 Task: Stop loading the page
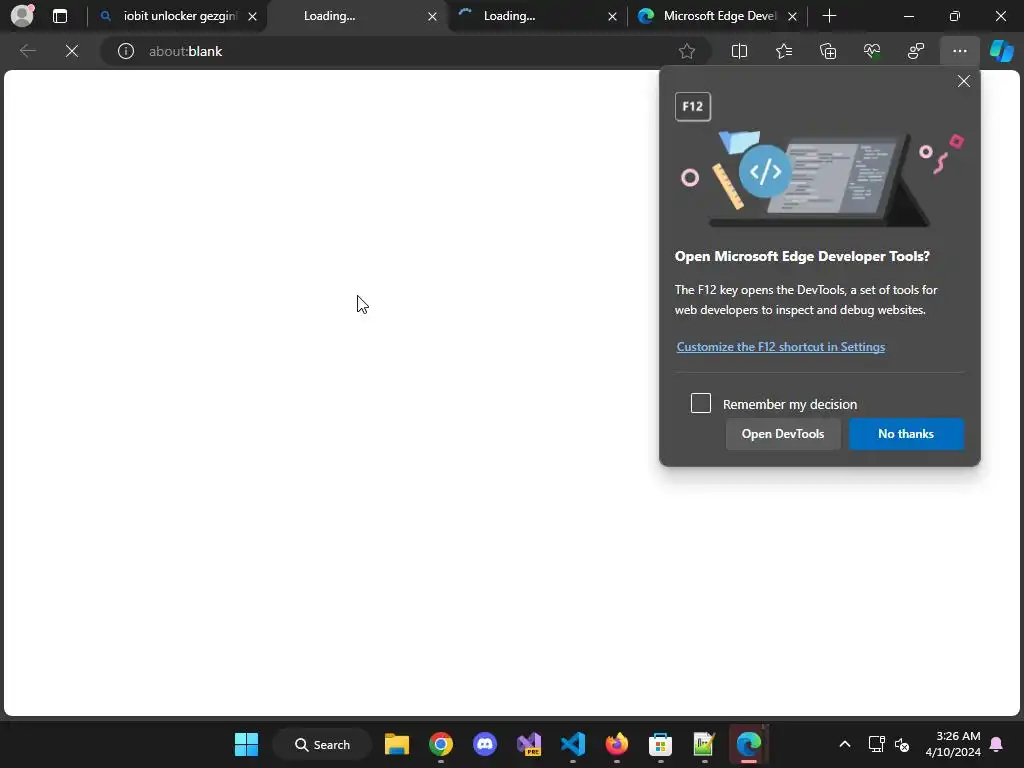[72, 51]
